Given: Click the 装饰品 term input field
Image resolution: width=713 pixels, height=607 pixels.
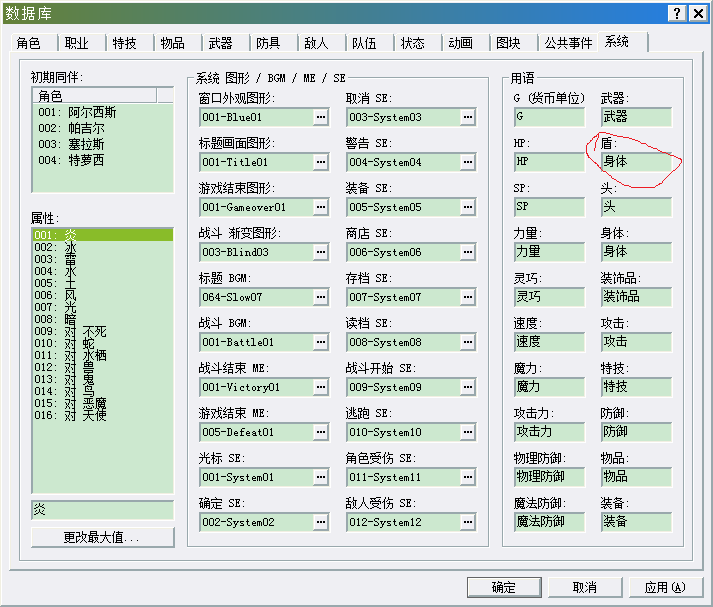Looking at the screenshot, I should tap(636, 297).
